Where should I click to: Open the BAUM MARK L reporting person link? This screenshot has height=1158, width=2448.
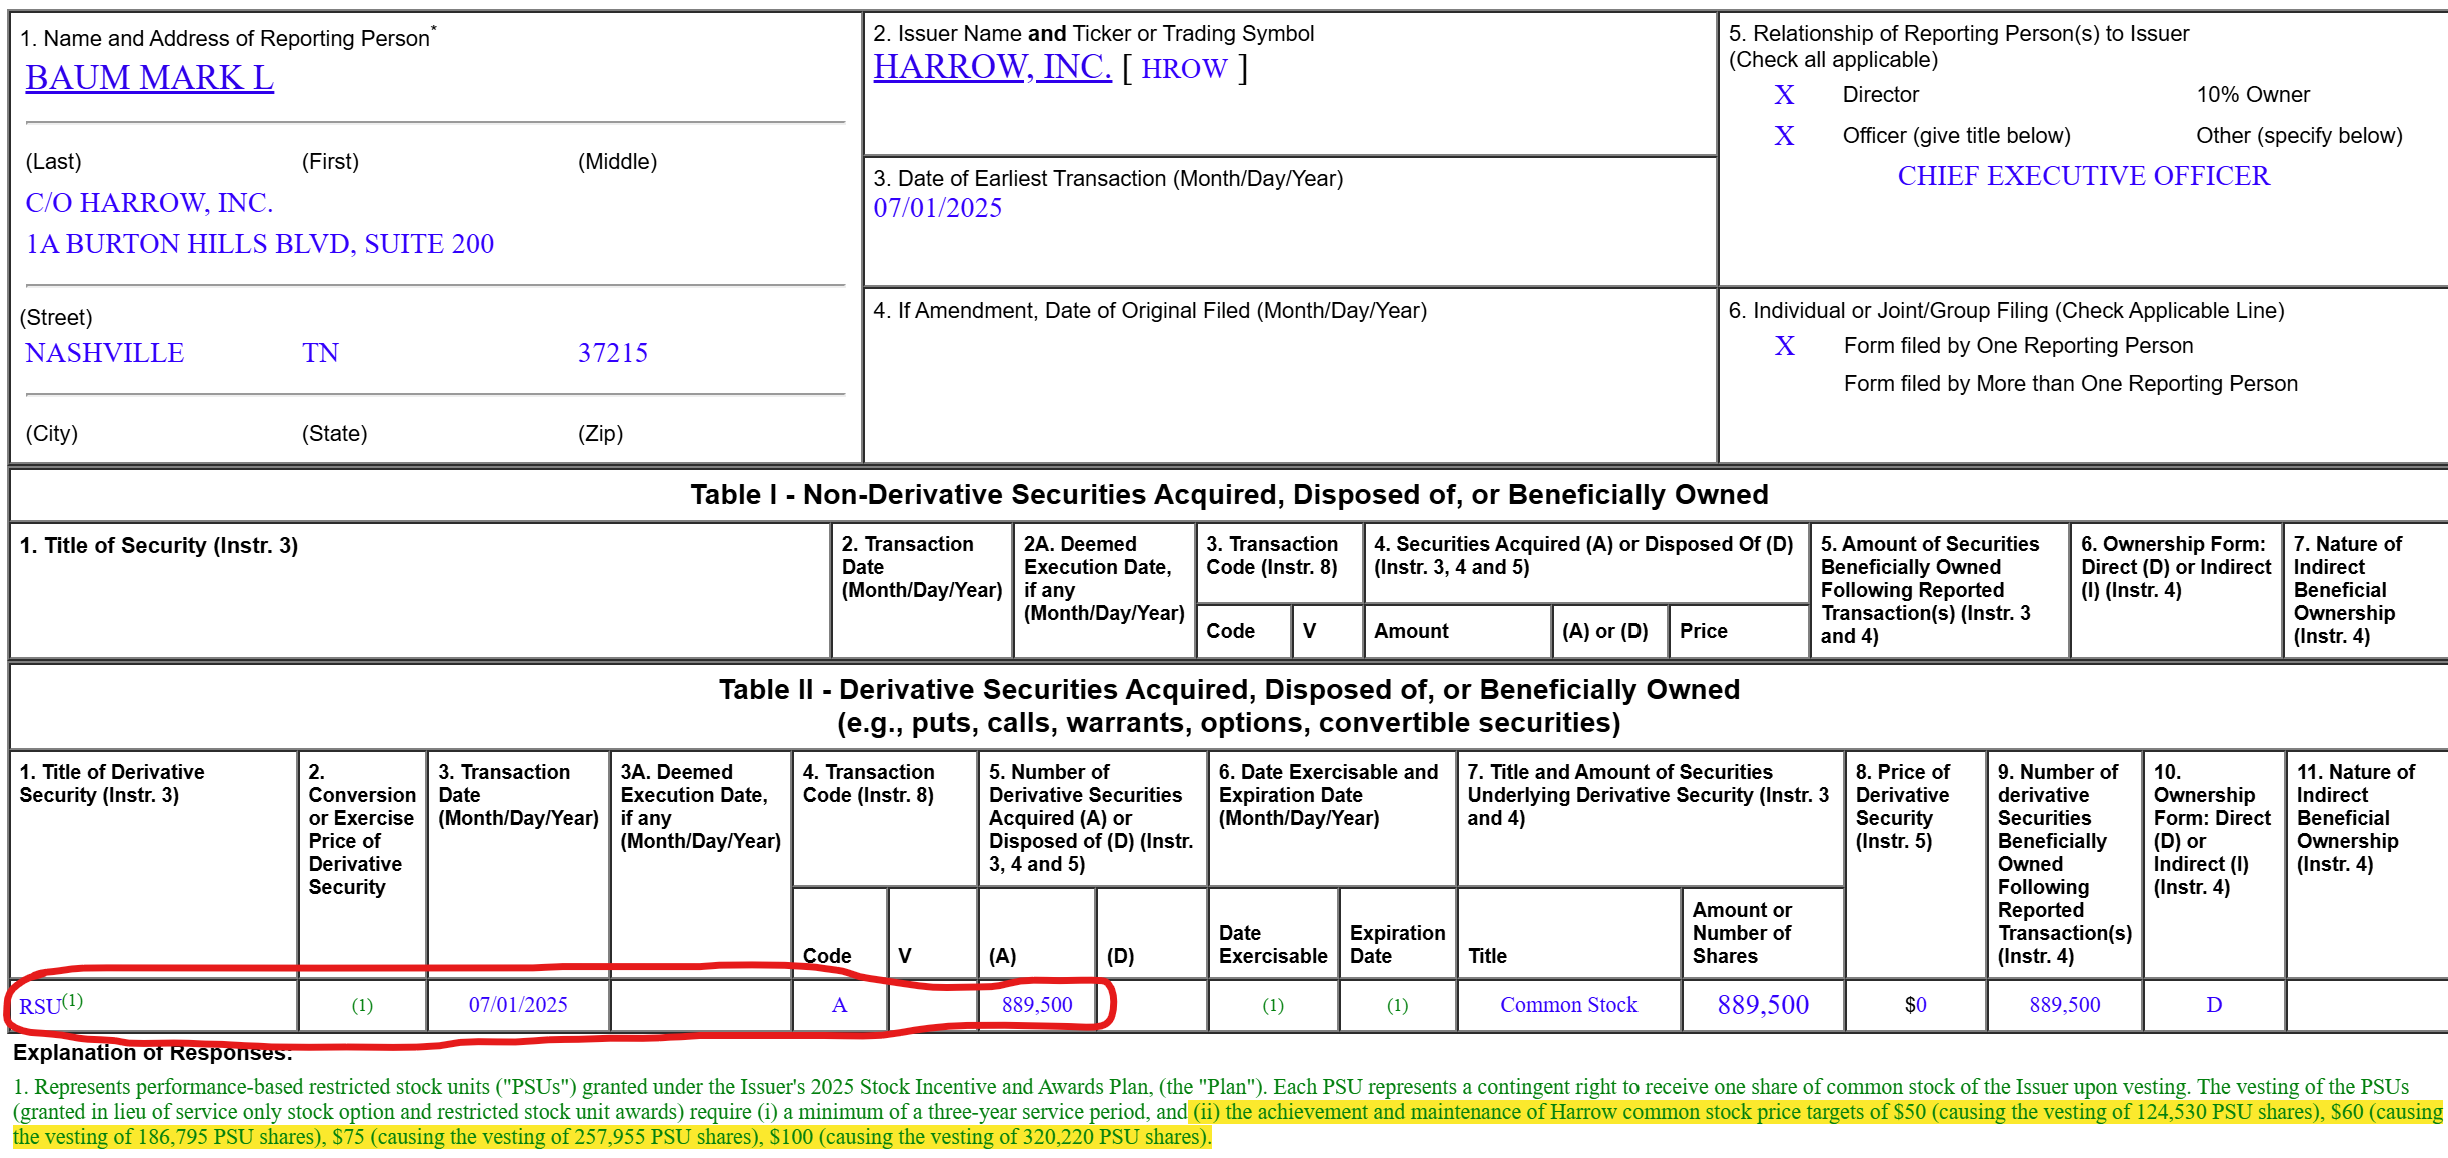(x=149, y=78)
